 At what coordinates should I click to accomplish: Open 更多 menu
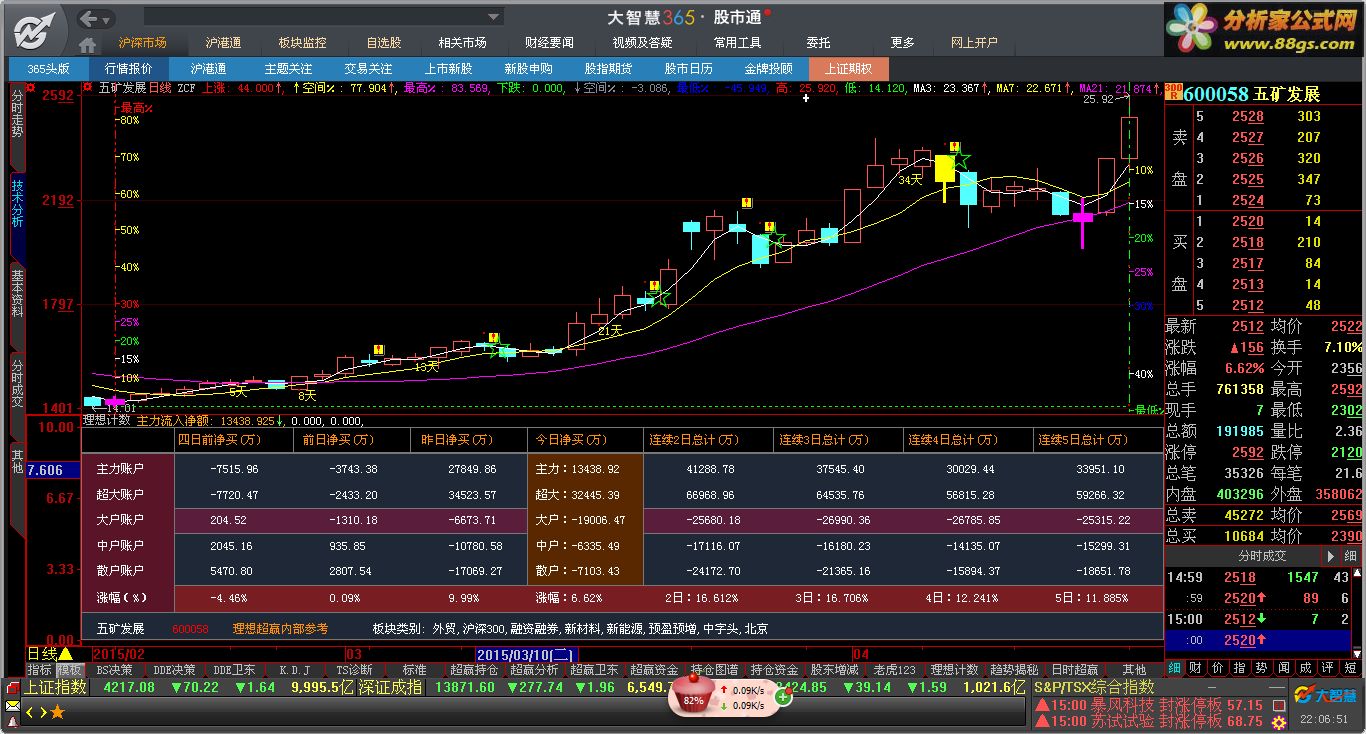click(x=902, y=43)
